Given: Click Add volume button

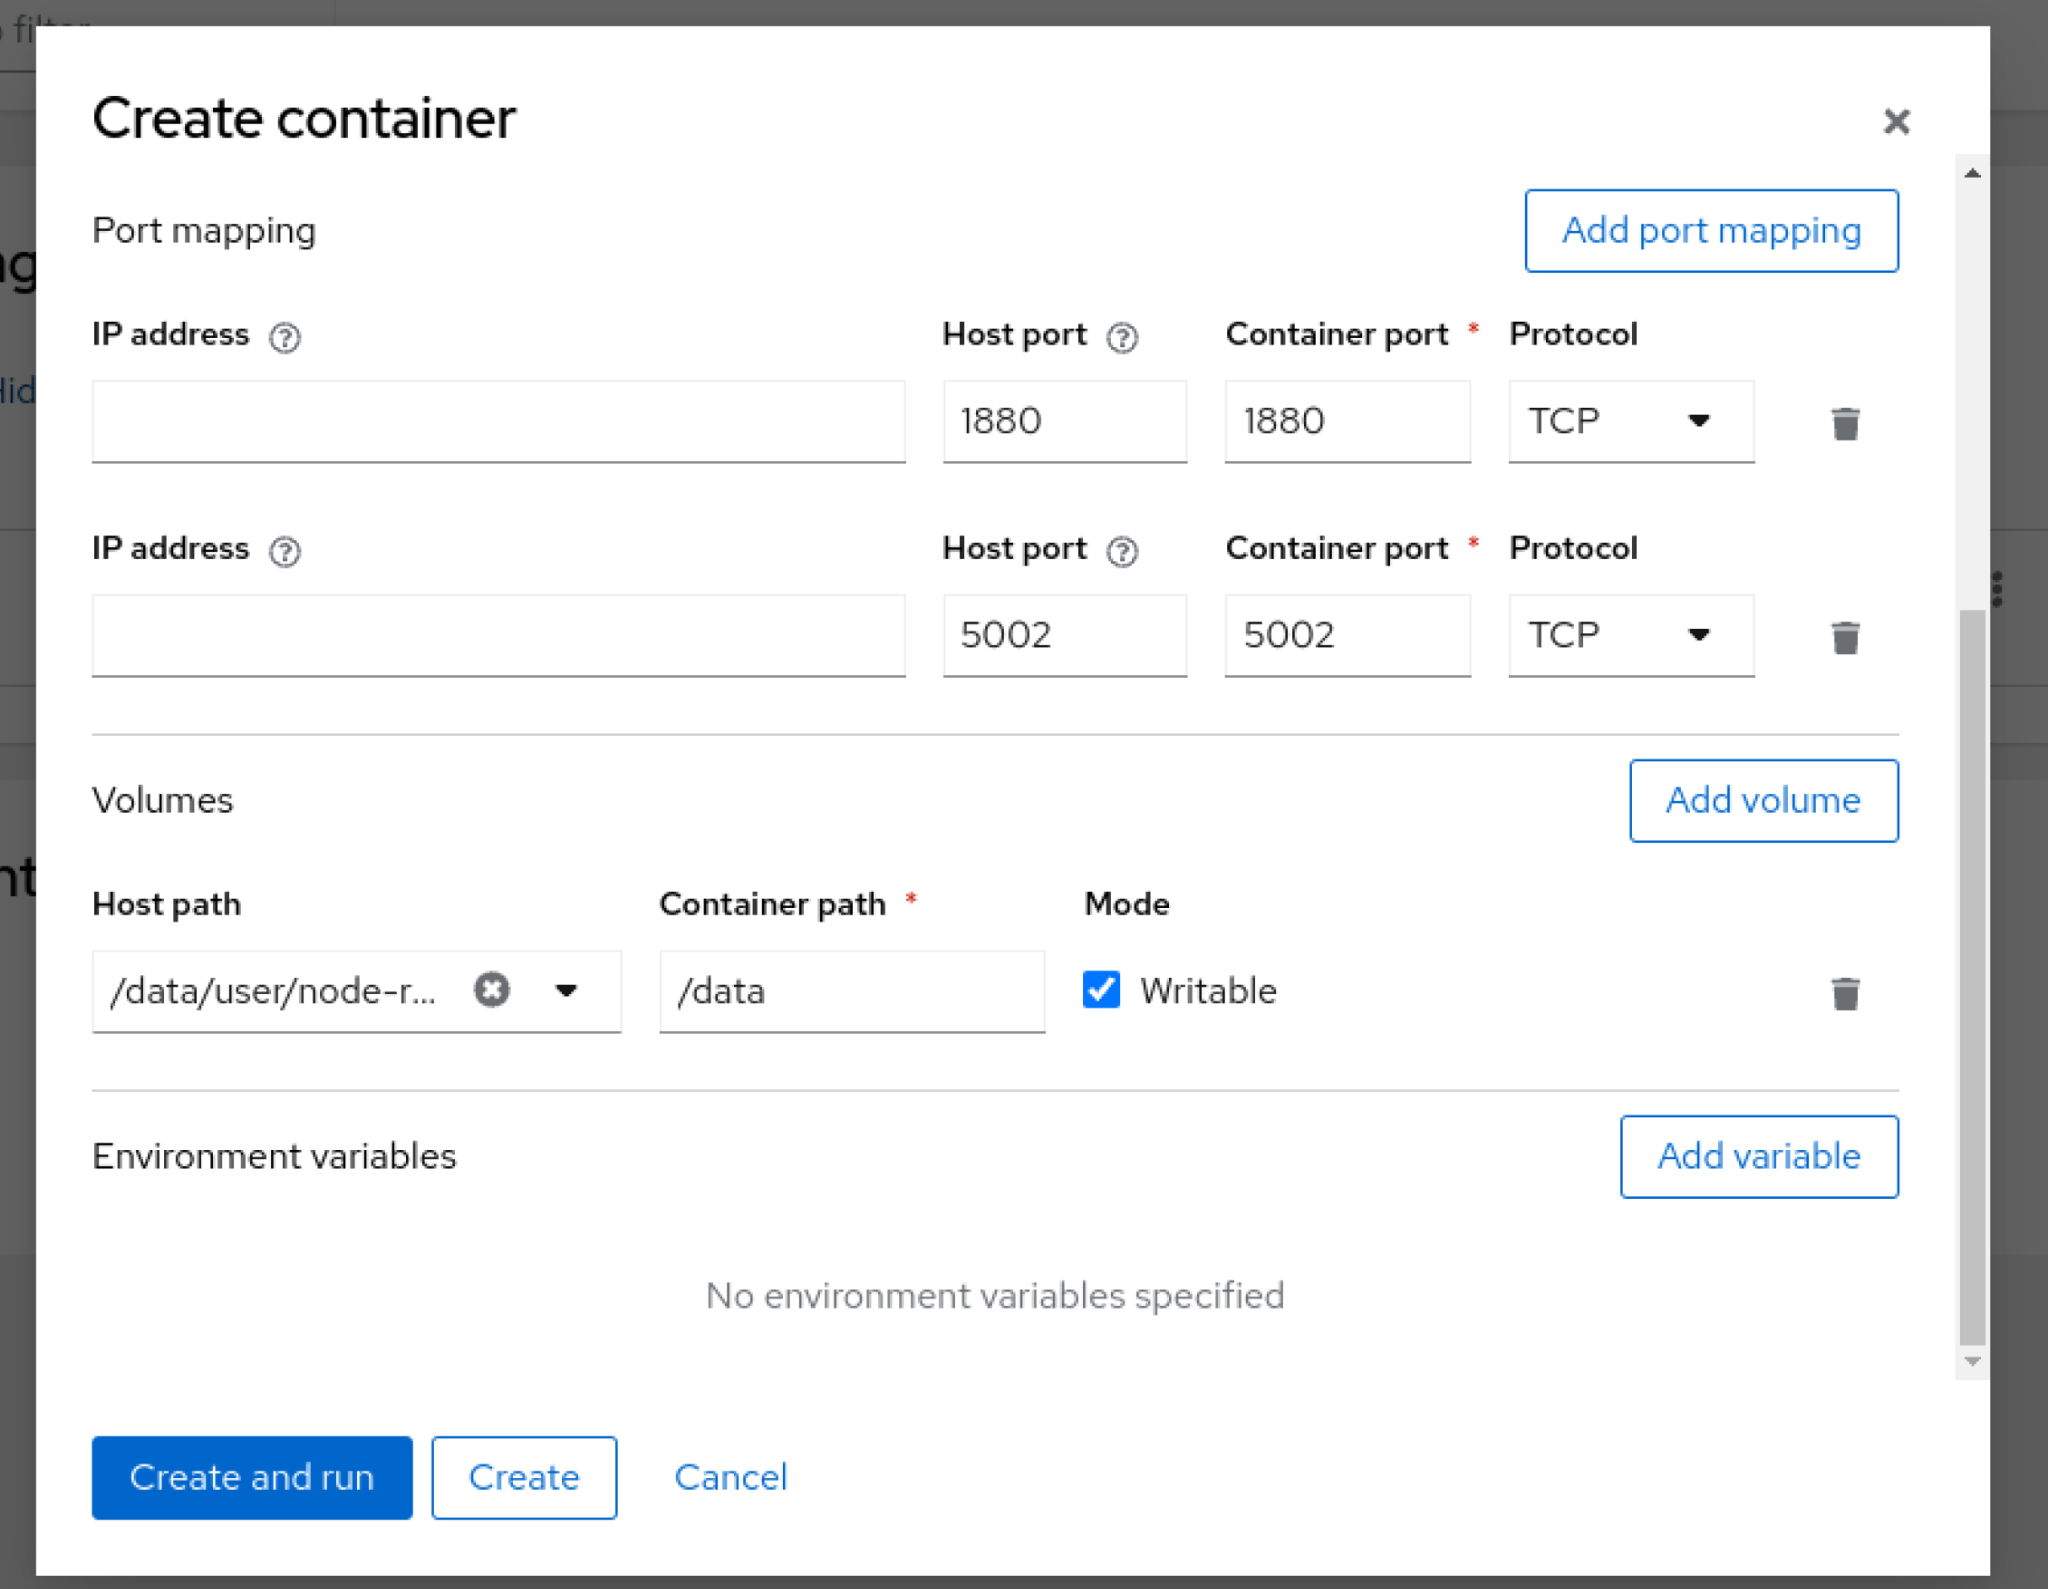Looking at the screenshot, I should pyautogui.click(x=1762, y=800).
